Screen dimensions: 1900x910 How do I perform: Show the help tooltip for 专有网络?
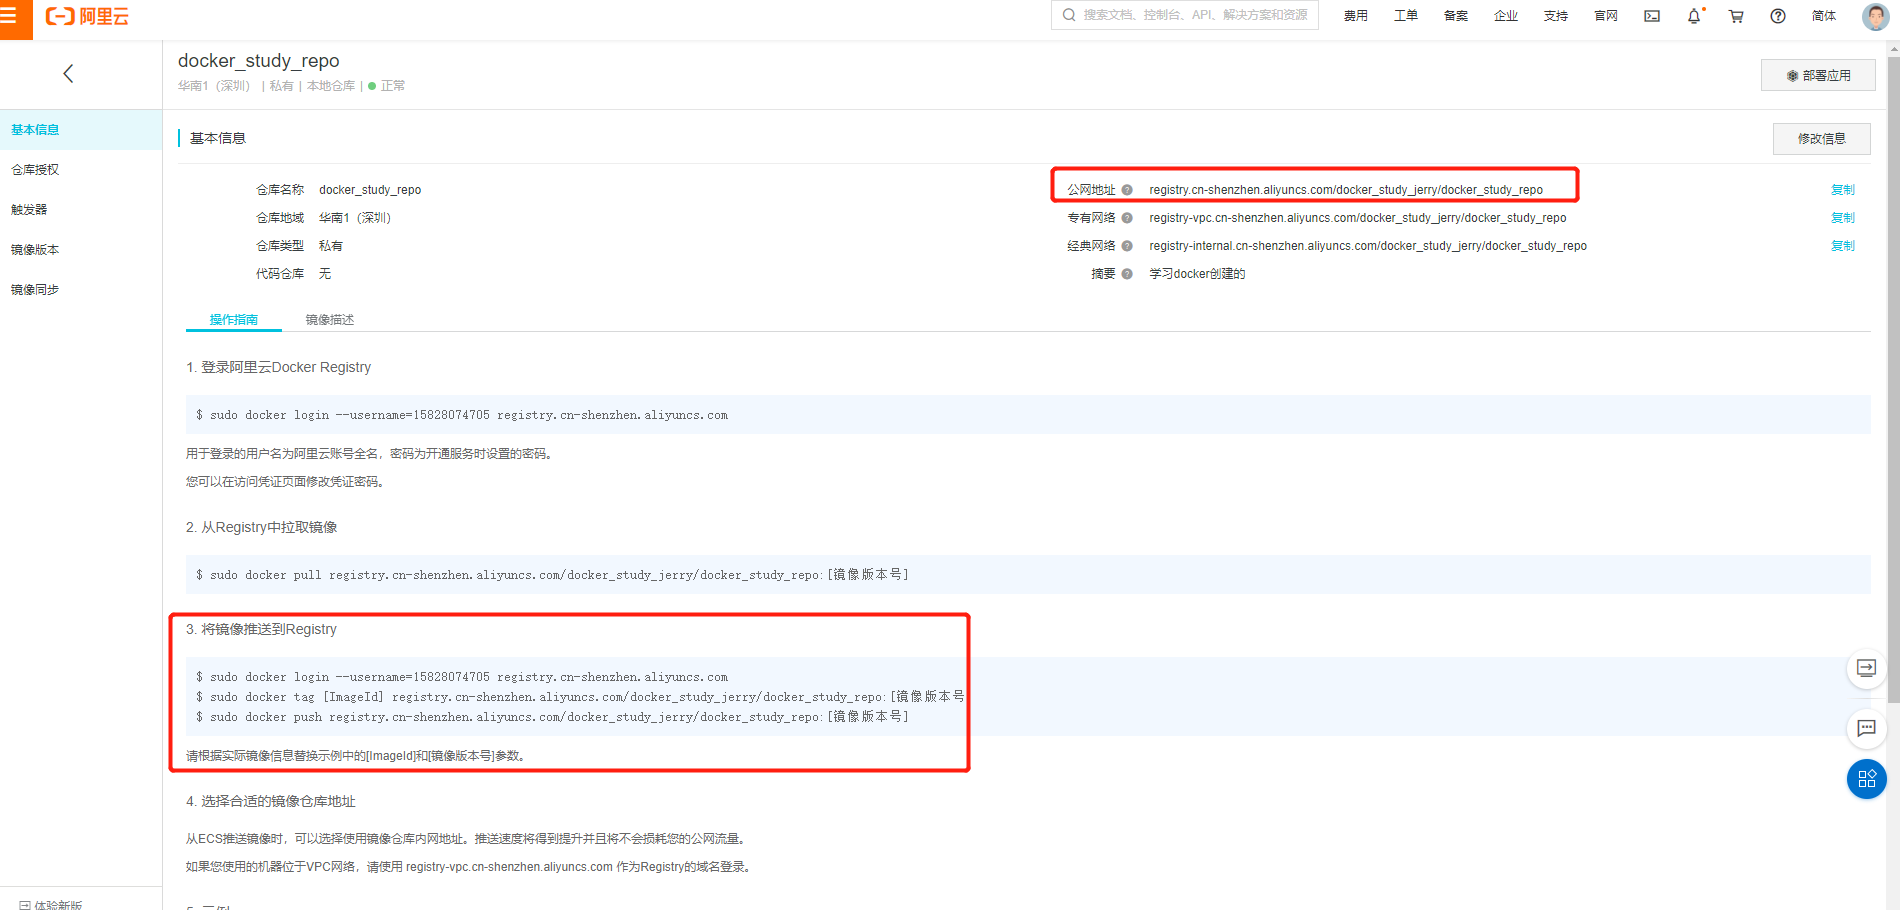tap(1127, 218)
